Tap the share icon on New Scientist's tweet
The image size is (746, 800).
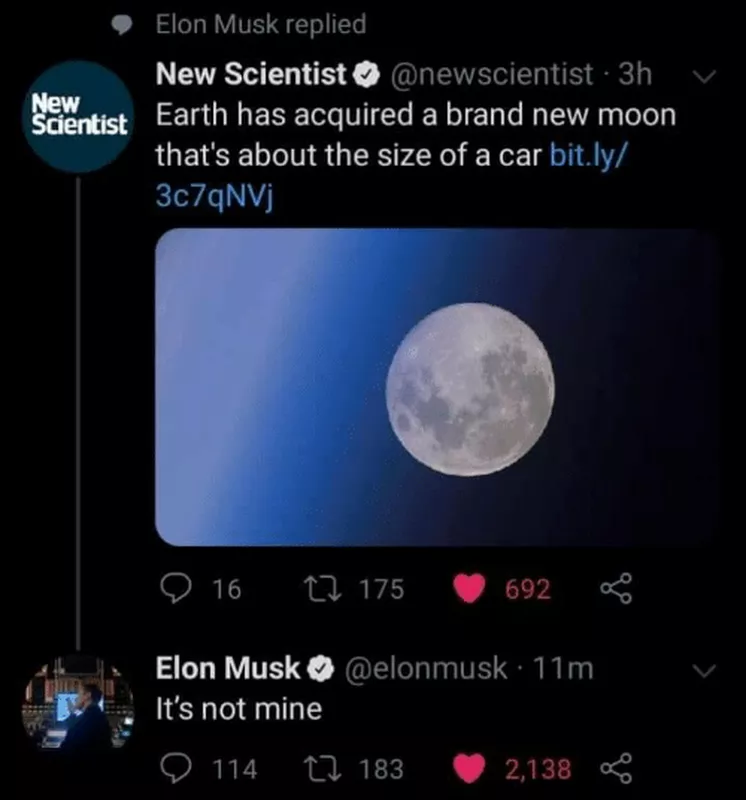click(x=617, y=589)
